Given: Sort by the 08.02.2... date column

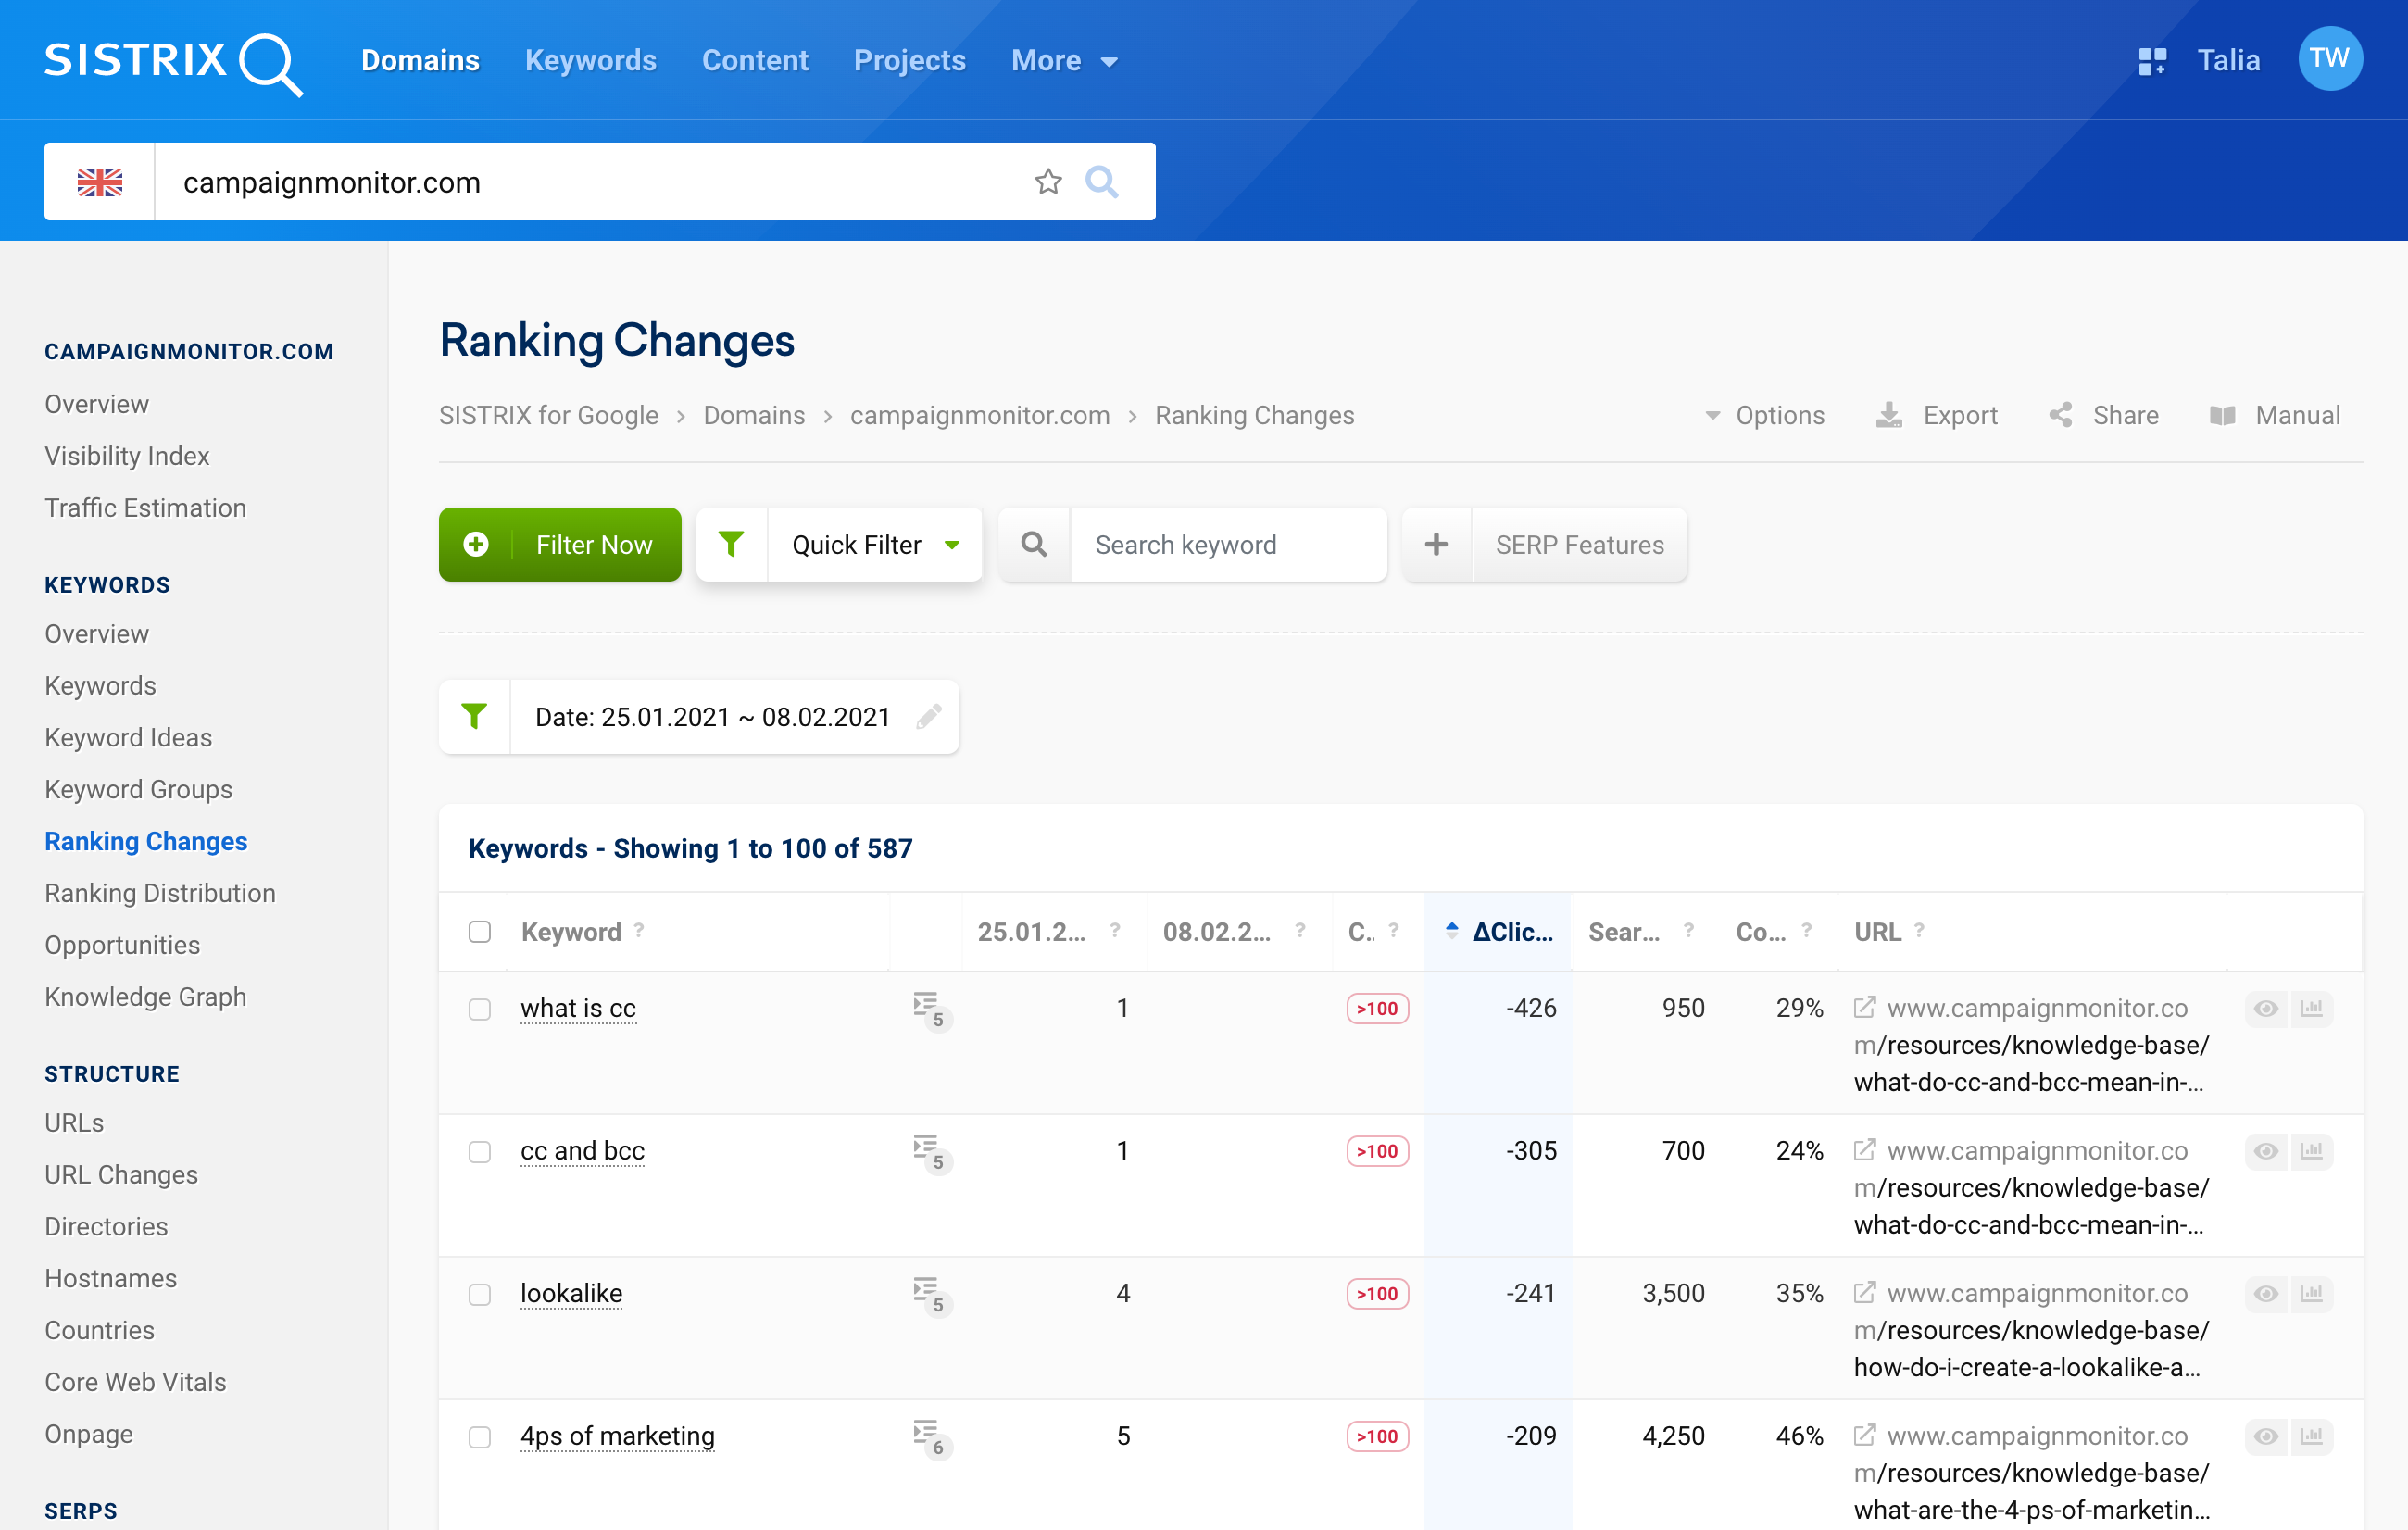Looking at the screenshot, I should (x=1217, y=932).
